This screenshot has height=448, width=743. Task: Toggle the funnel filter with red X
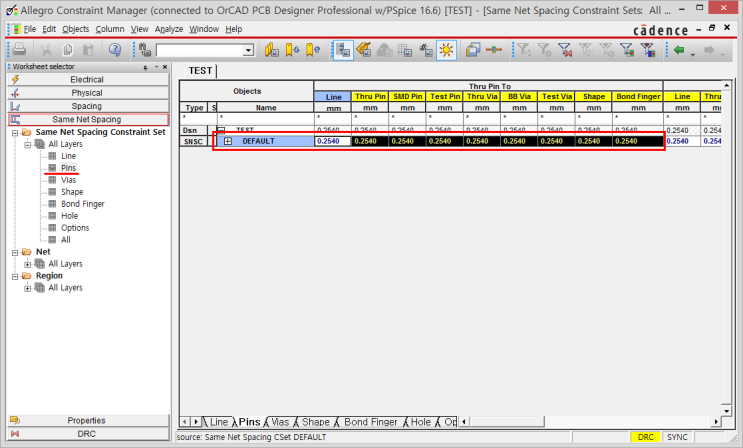(565, 49)
